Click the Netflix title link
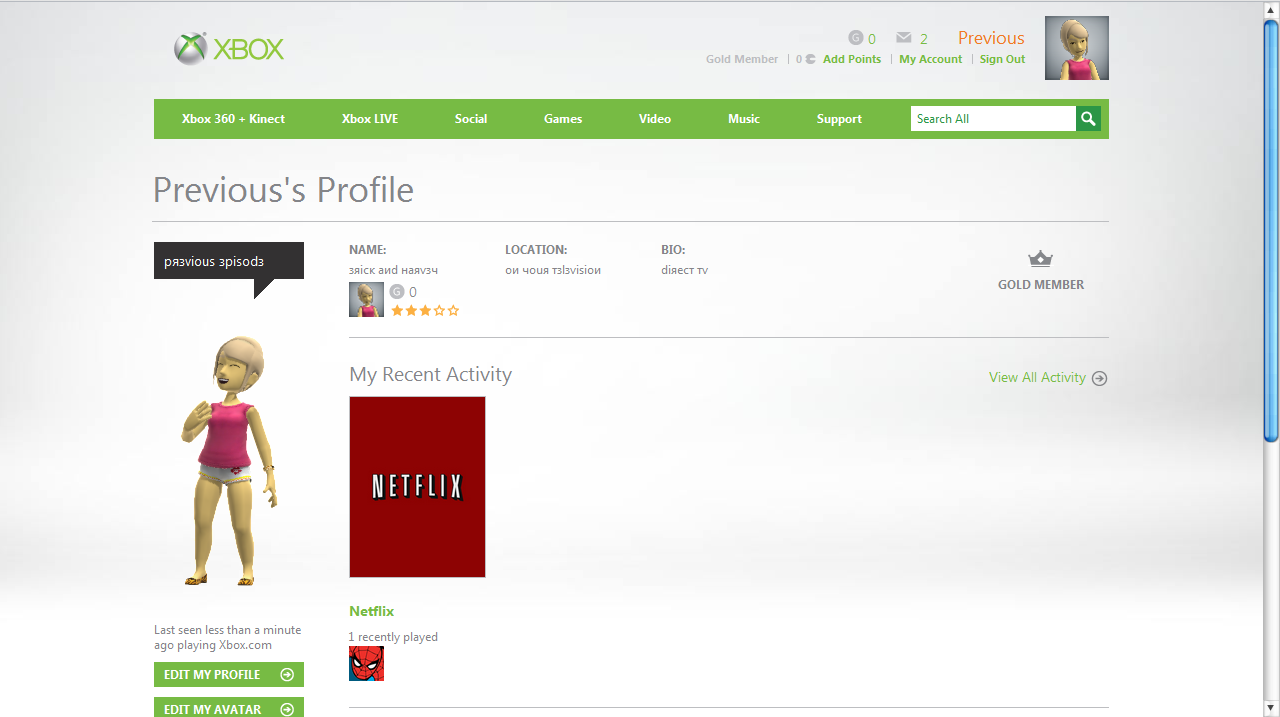 click(372, 611)
